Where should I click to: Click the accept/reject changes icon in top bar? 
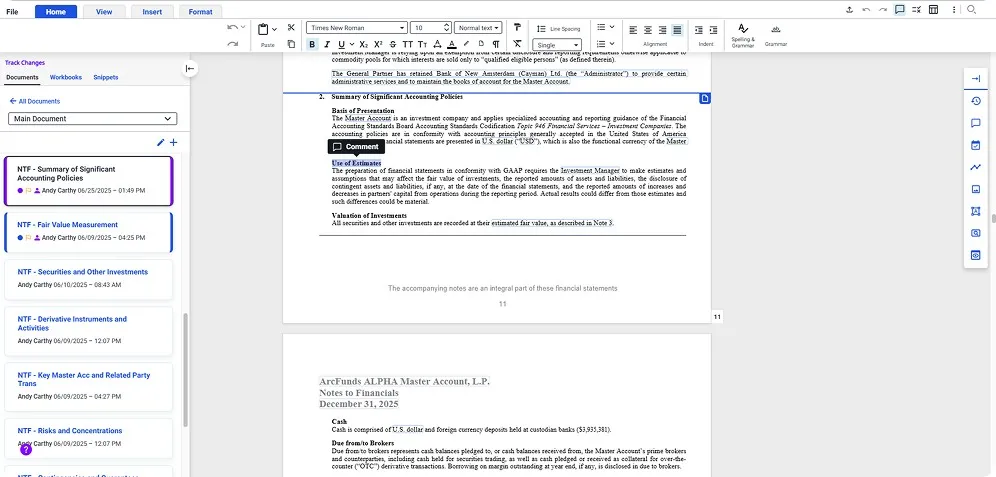(x=916, y=10)
